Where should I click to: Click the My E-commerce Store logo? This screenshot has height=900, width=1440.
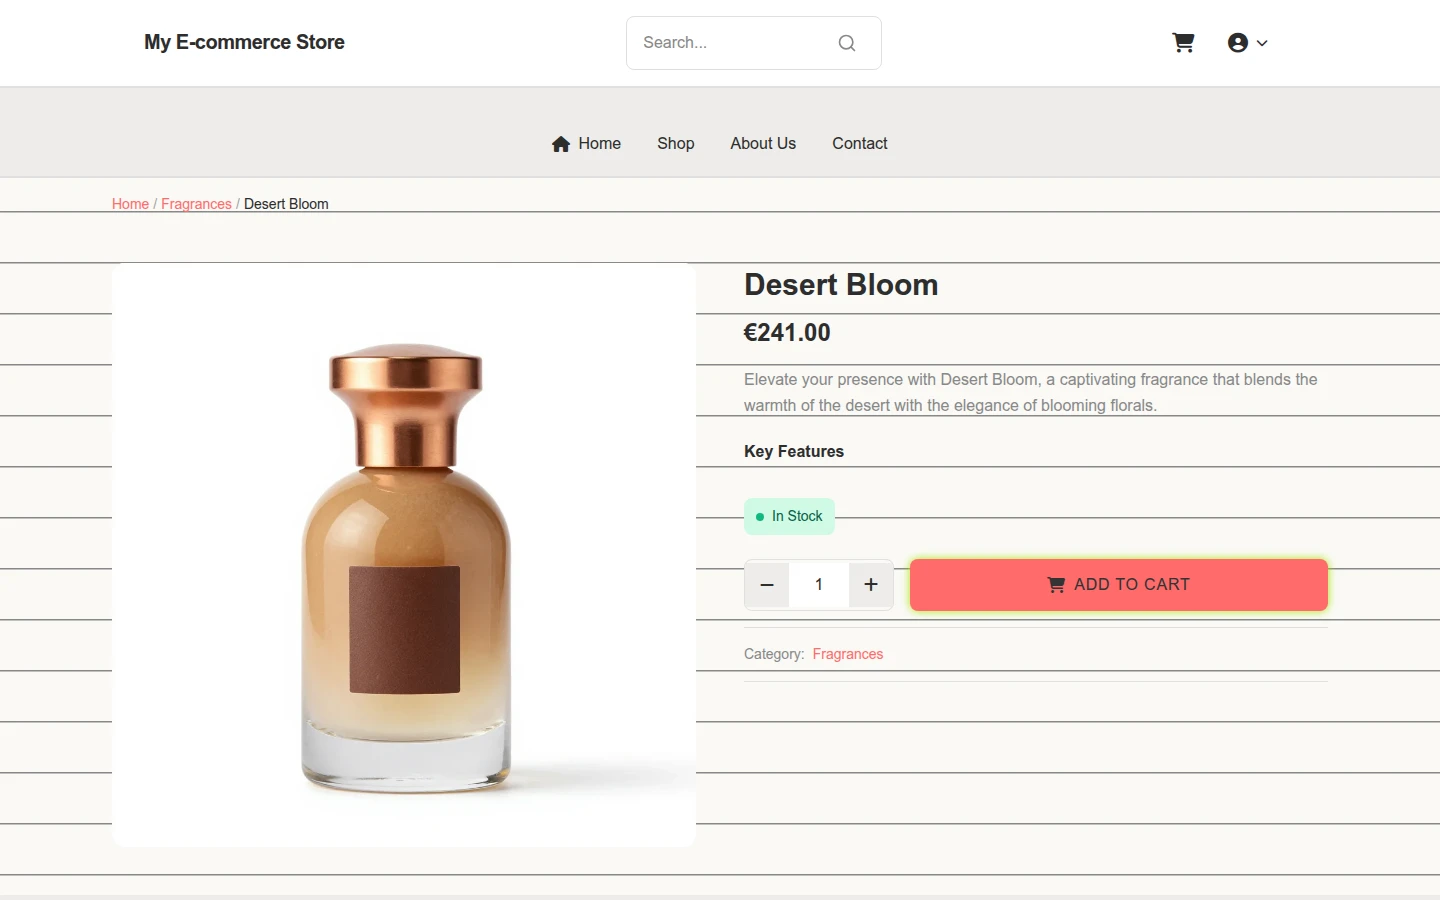pyautogui.click(x=244, y=42)
